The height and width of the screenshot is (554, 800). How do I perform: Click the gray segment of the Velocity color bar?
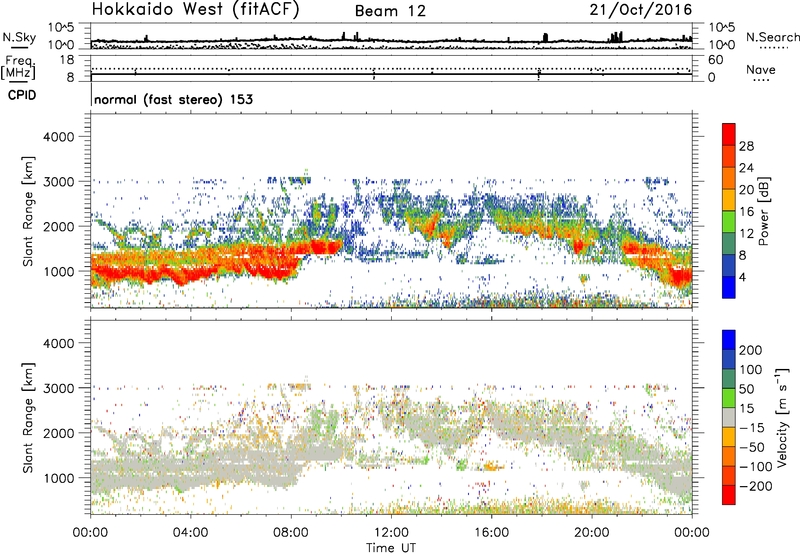[x=729, y=418]
